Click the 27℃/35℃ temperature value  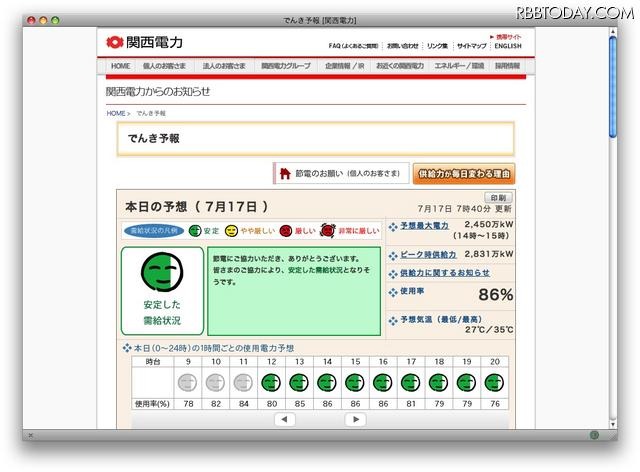(489, 330)
